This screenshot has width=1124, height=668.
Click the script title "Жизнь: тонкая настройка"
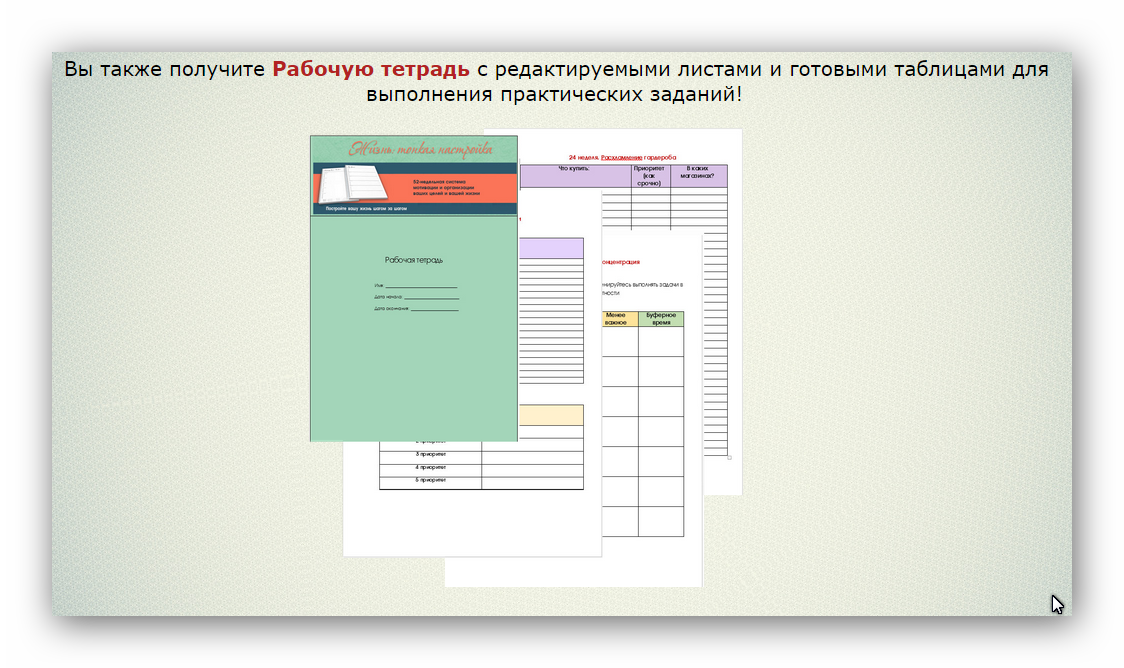click(420, 149)
